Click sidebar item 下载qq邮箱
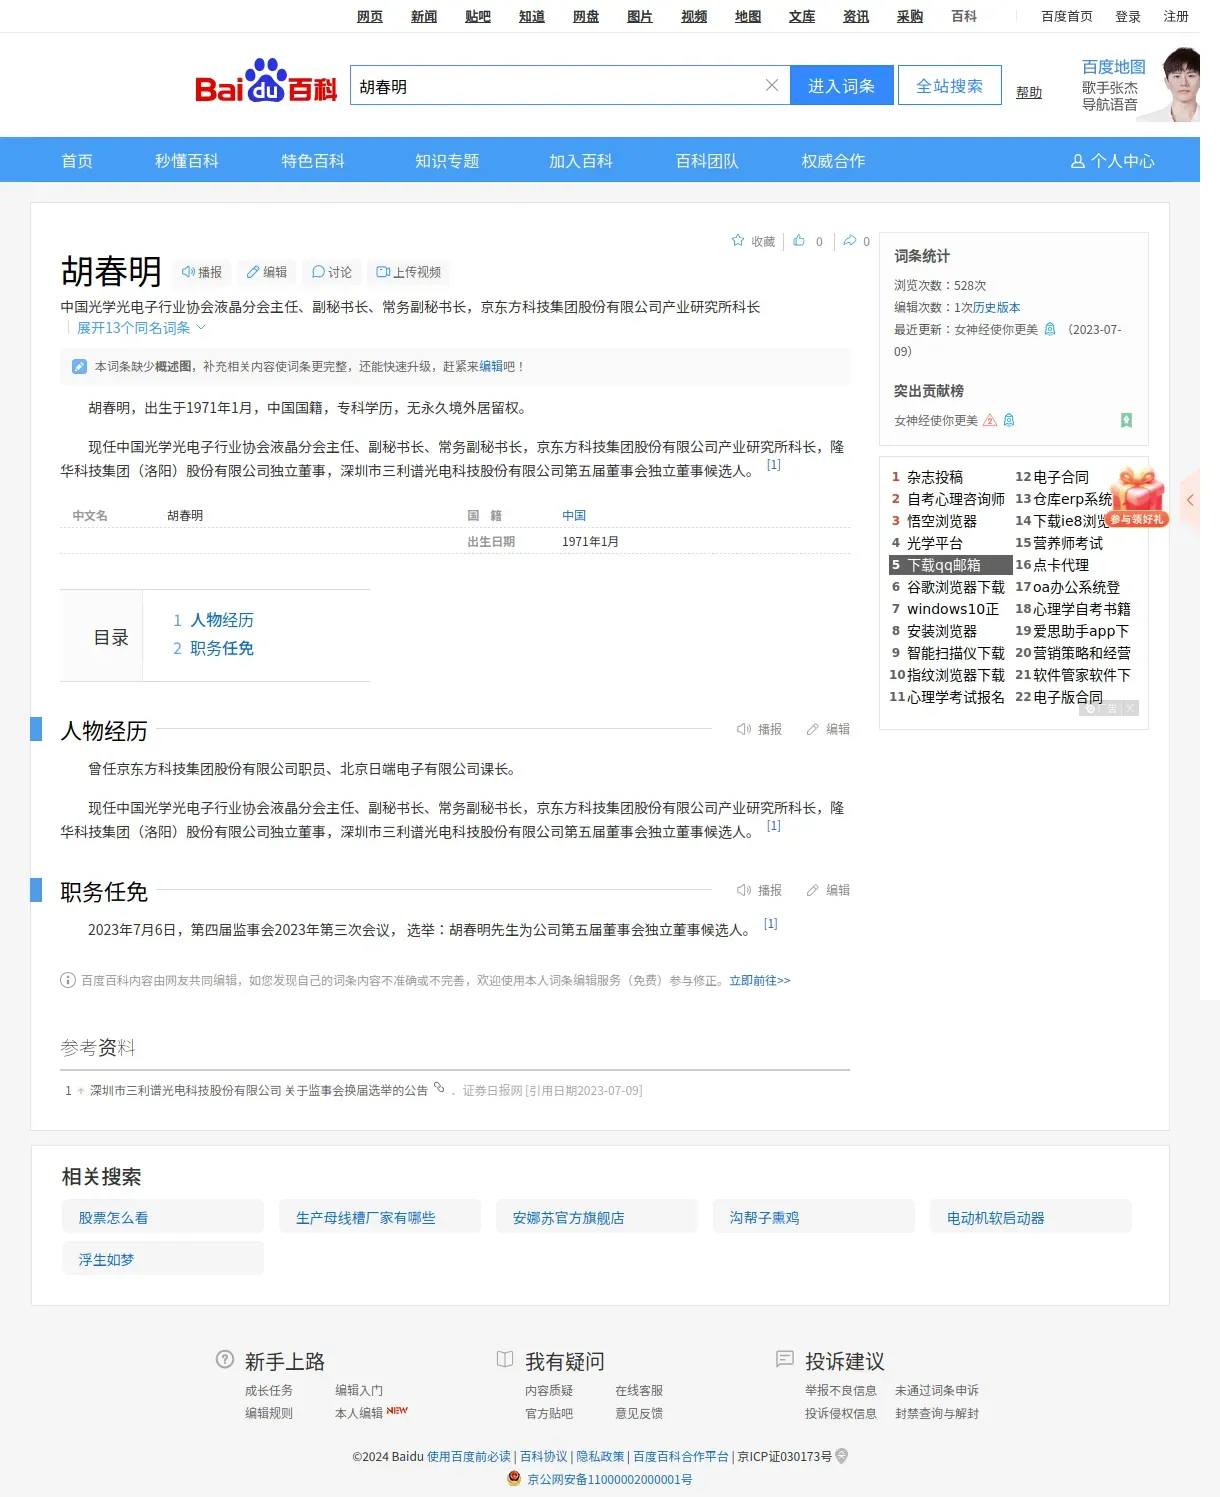The width and height of the screenshot is (1220, 1497). click(944, 565)
